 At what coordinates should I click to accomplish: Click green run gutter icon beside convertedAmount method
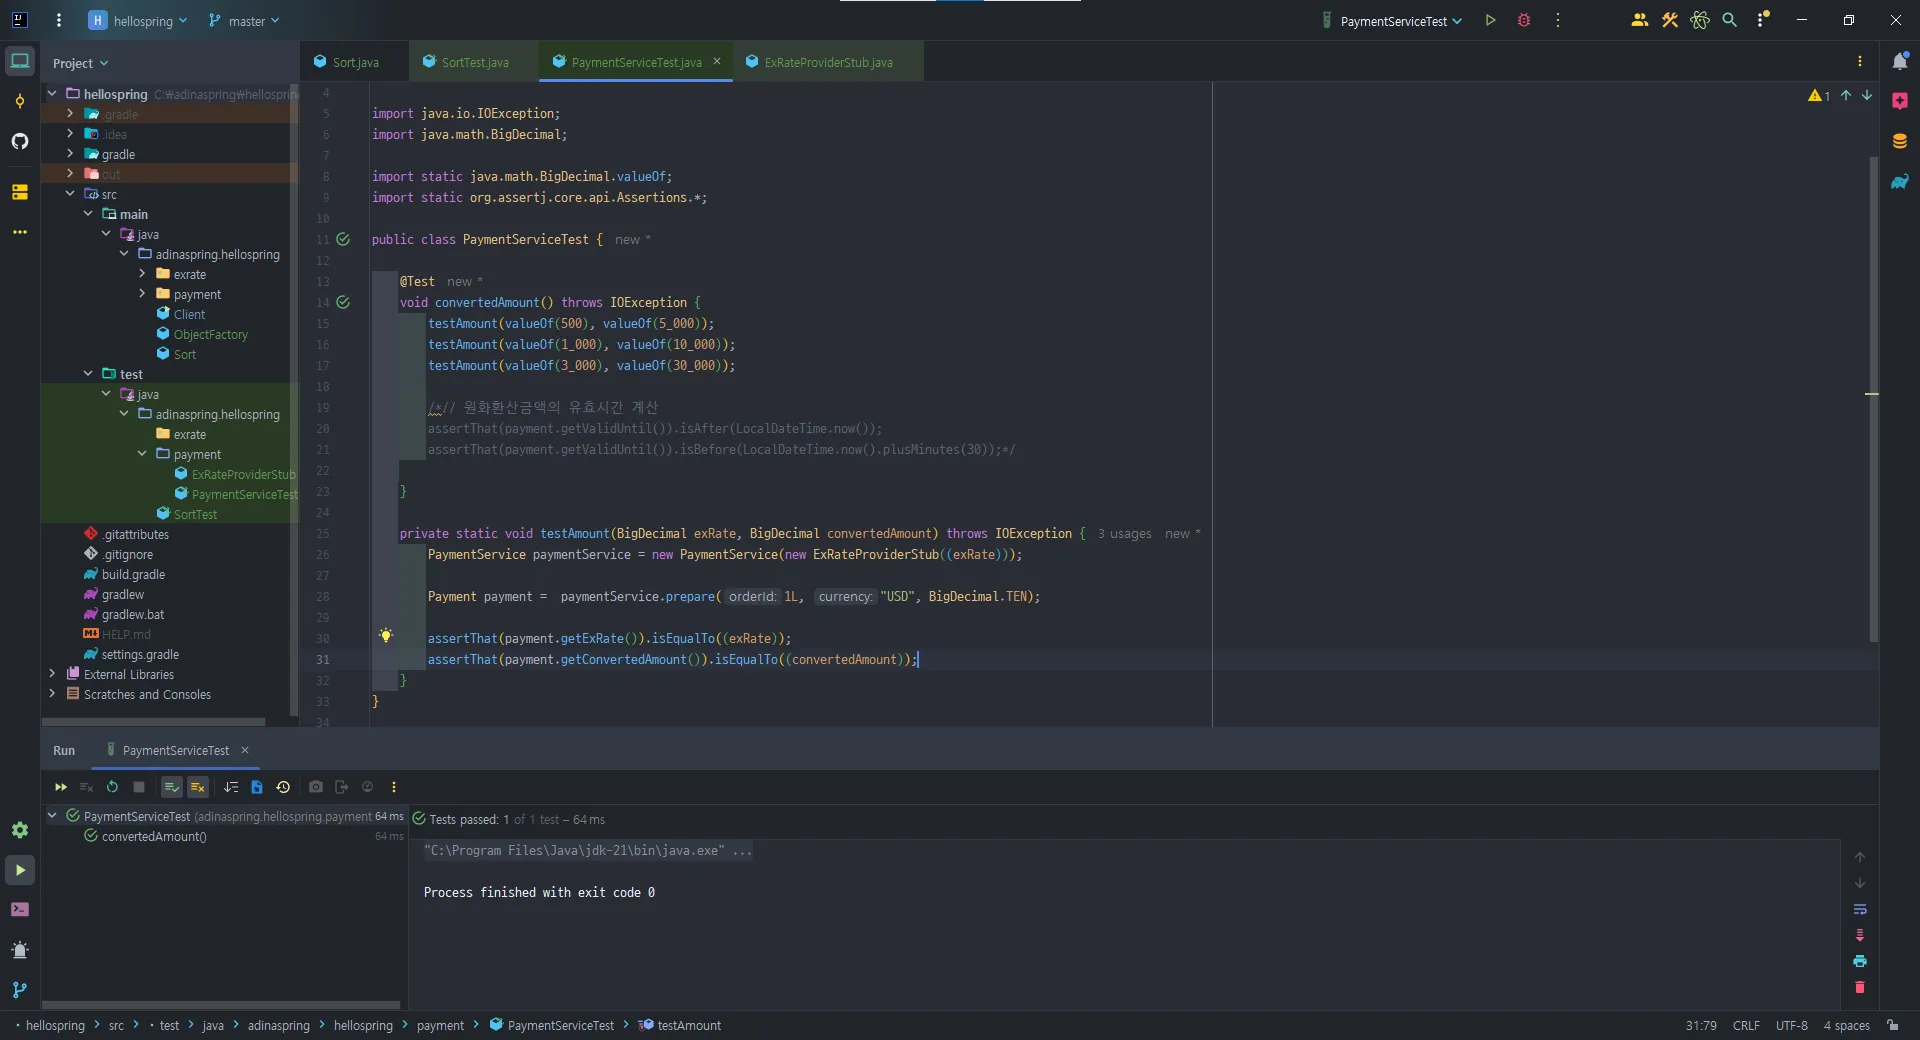343,302
